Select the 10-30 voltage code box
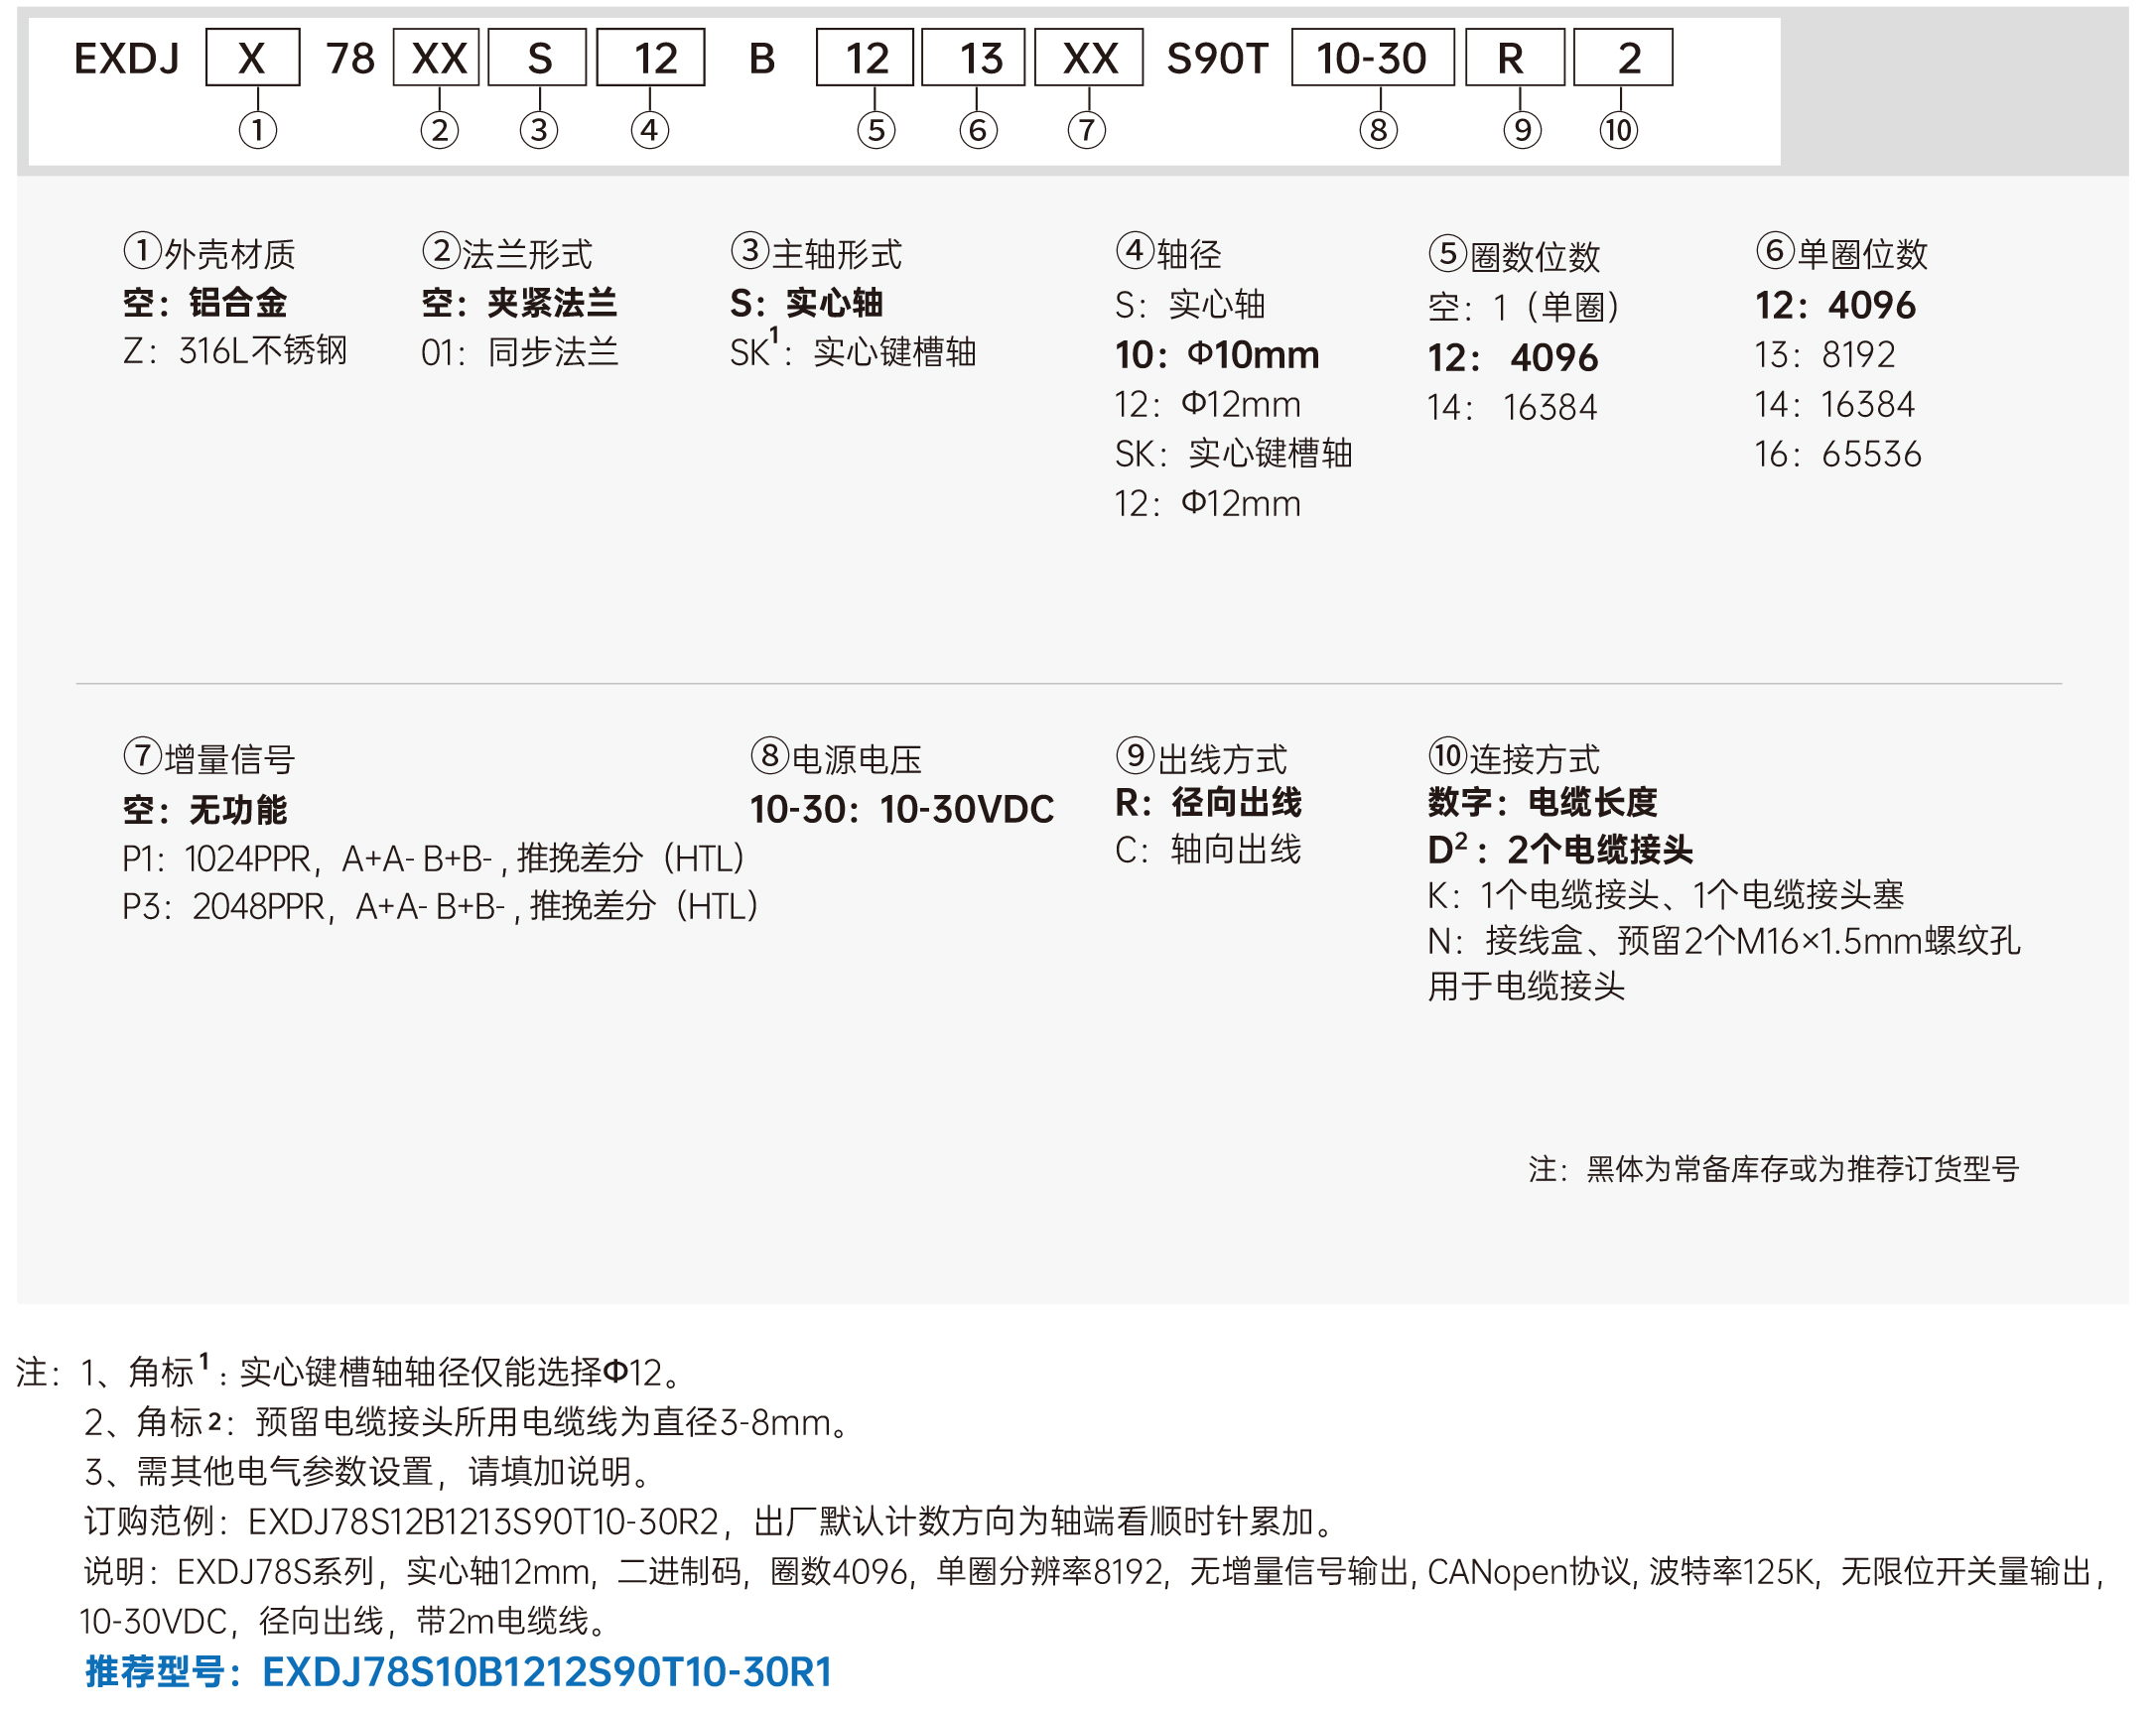The image size is (2156, 1717). pos(1371,58)
